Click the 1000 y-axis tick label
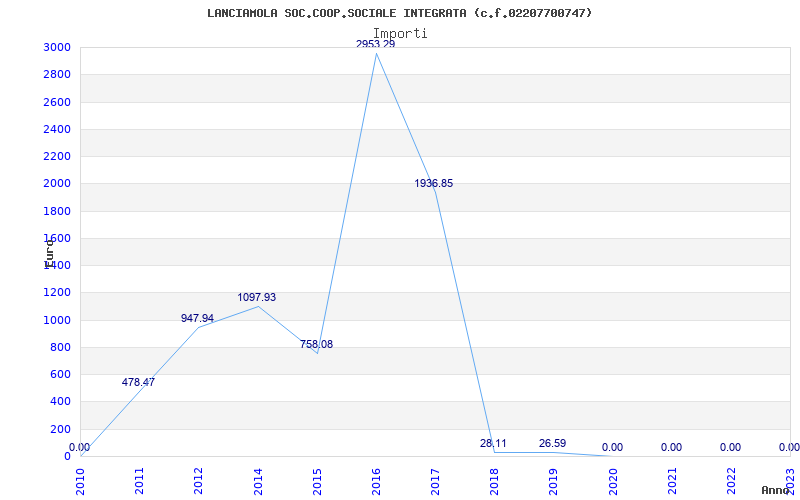Screen dimensions: 800x500 (x=57, y=320)
